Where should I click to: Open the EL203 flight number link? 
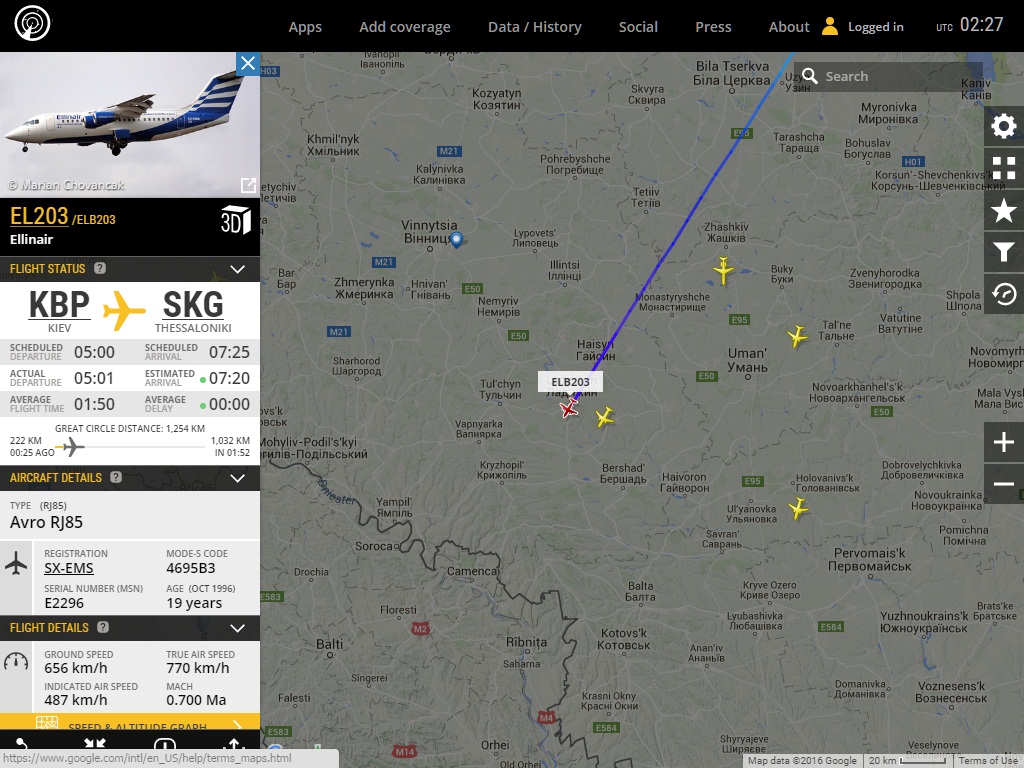tap(39, 216)
